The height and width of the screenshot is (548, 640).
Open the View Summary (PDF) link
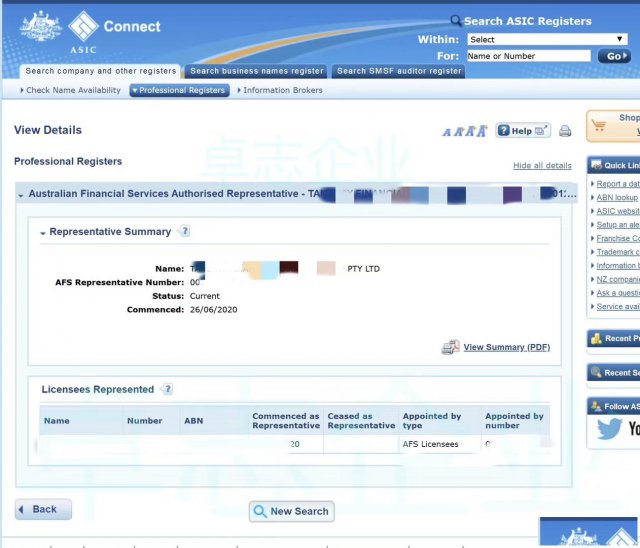click(506, 347)
